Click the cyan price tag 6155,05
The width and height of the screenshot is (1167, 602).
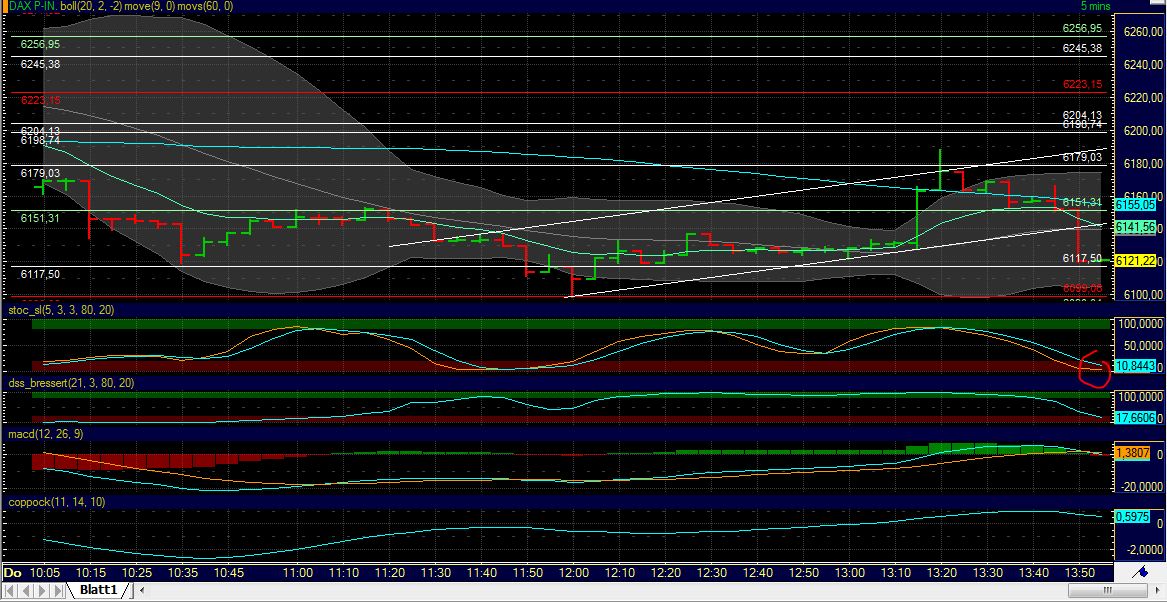point(1135,204)
